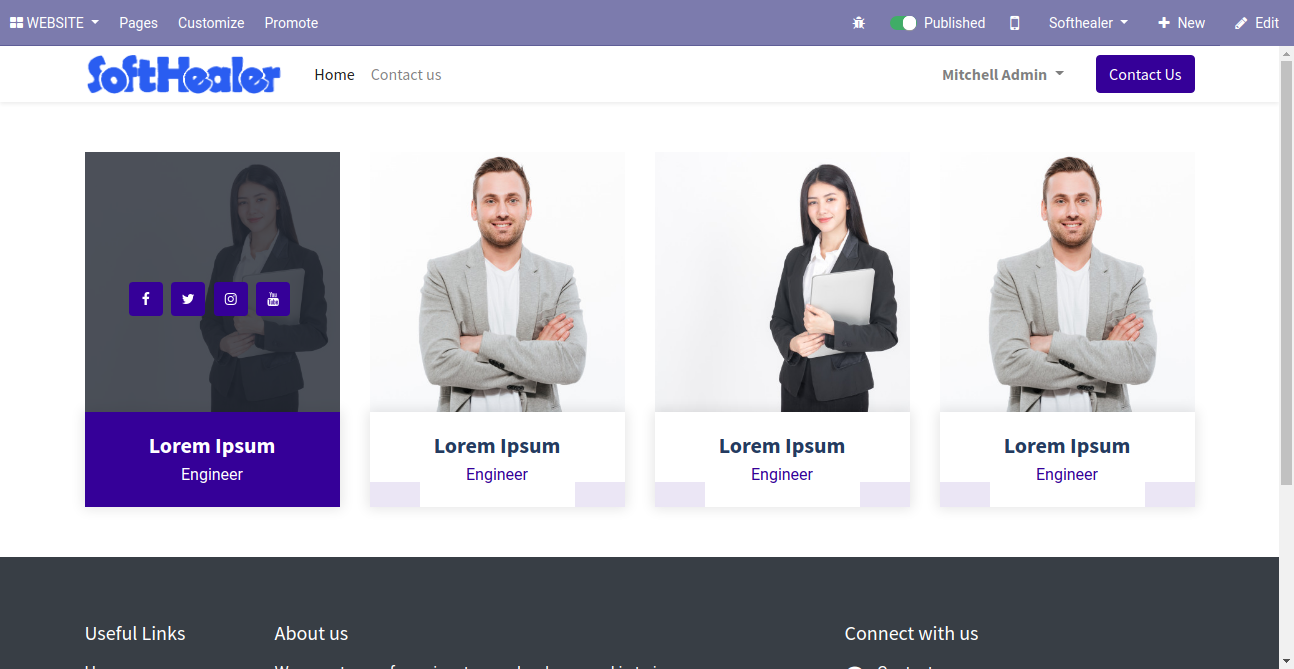This screenshot has width=1294, height=669.
Task: Open the Customize menu
Action: [211, 23]
